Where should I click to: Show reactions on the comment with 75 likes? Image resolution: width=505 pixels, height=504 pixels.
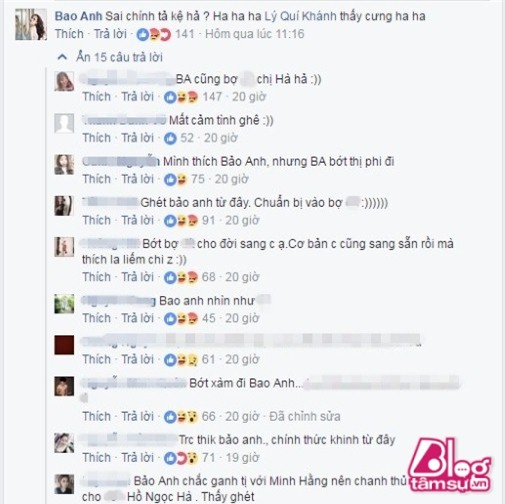(x=175, y=179)
